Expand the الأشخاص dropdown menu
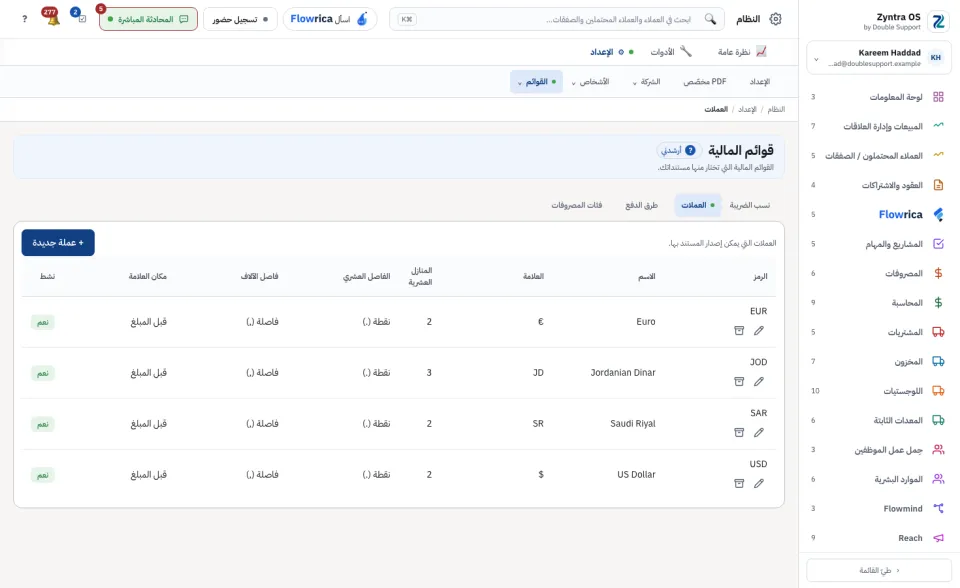This screenshot has height=588, width=960. click(590, 81)
